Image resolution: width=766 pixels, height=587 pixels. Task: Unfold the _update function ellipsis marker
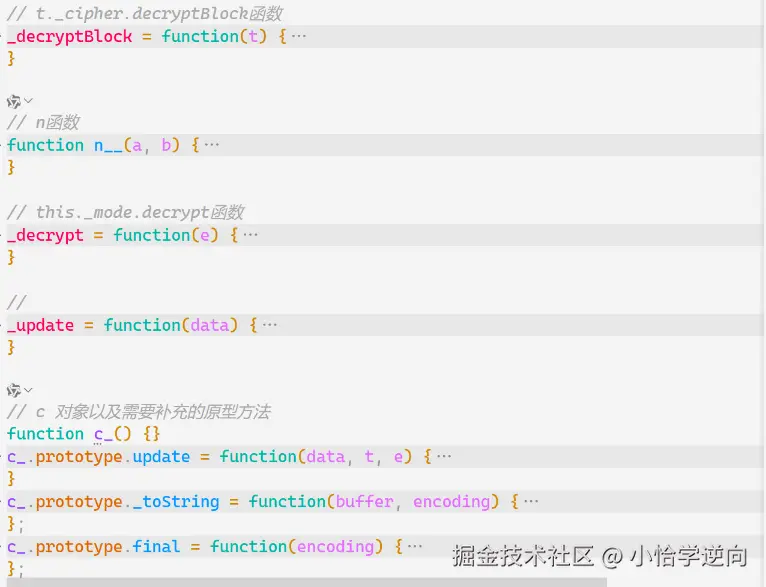pyautogui.click(x=270, y=325)
